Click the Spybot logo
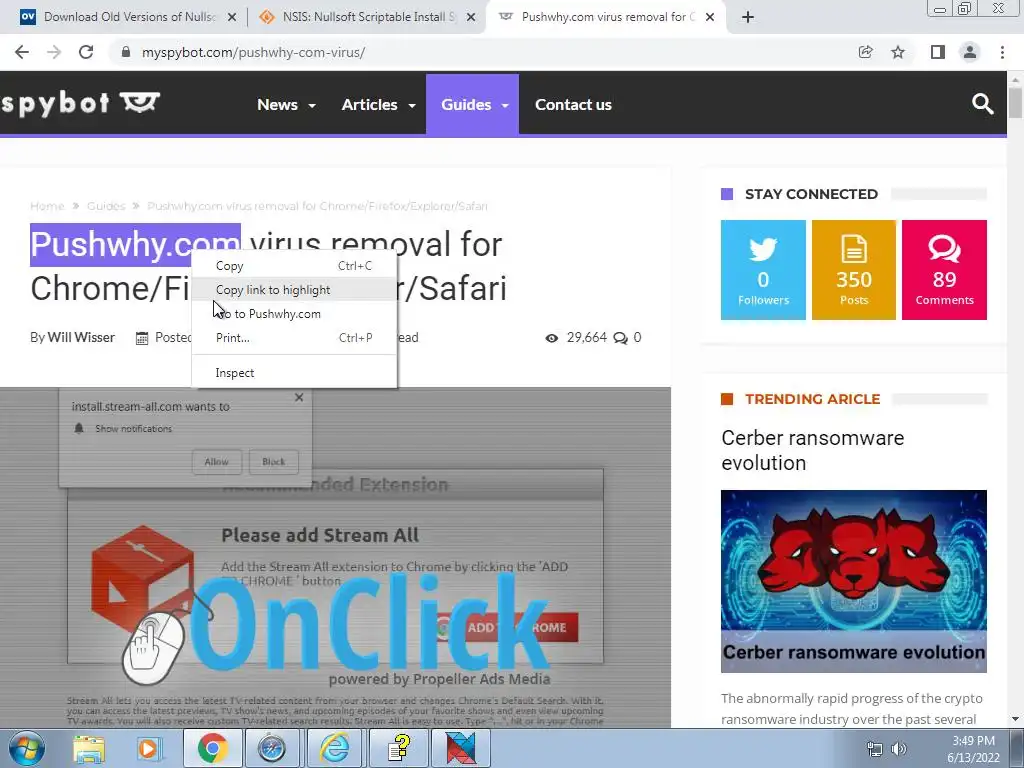The width and height of the screenshot is (1024, 768). click(80, 103)
